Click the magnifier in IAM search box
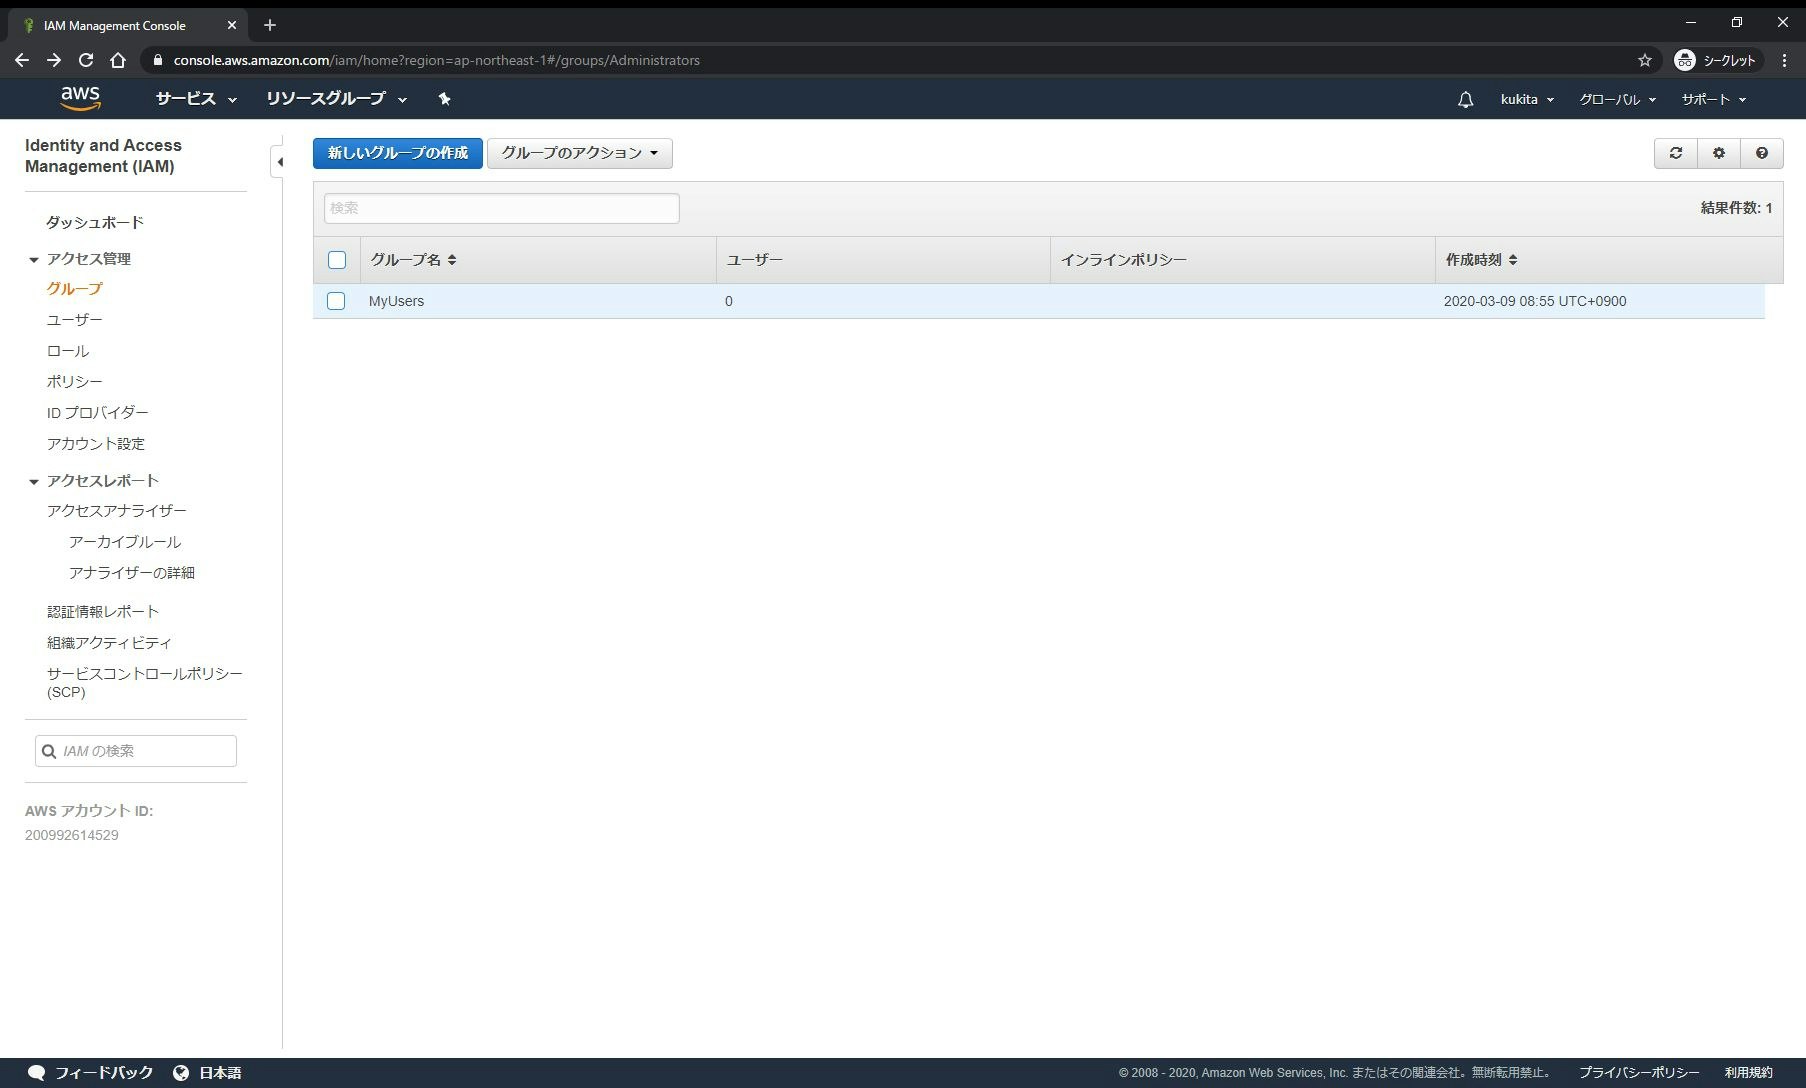This screenshot has width=1806, height=1088. [x=49, y=751]
